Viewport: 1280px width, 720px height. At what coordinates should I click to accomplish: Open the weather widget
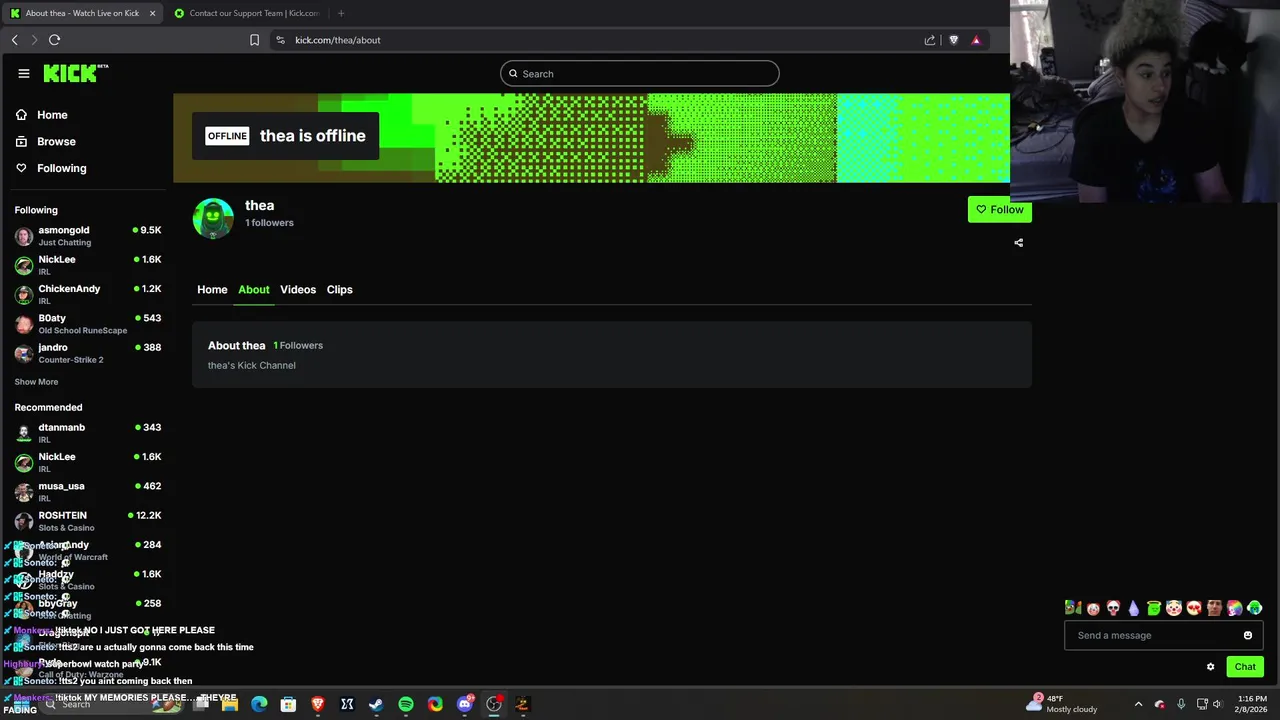[x=1064, y=704]
